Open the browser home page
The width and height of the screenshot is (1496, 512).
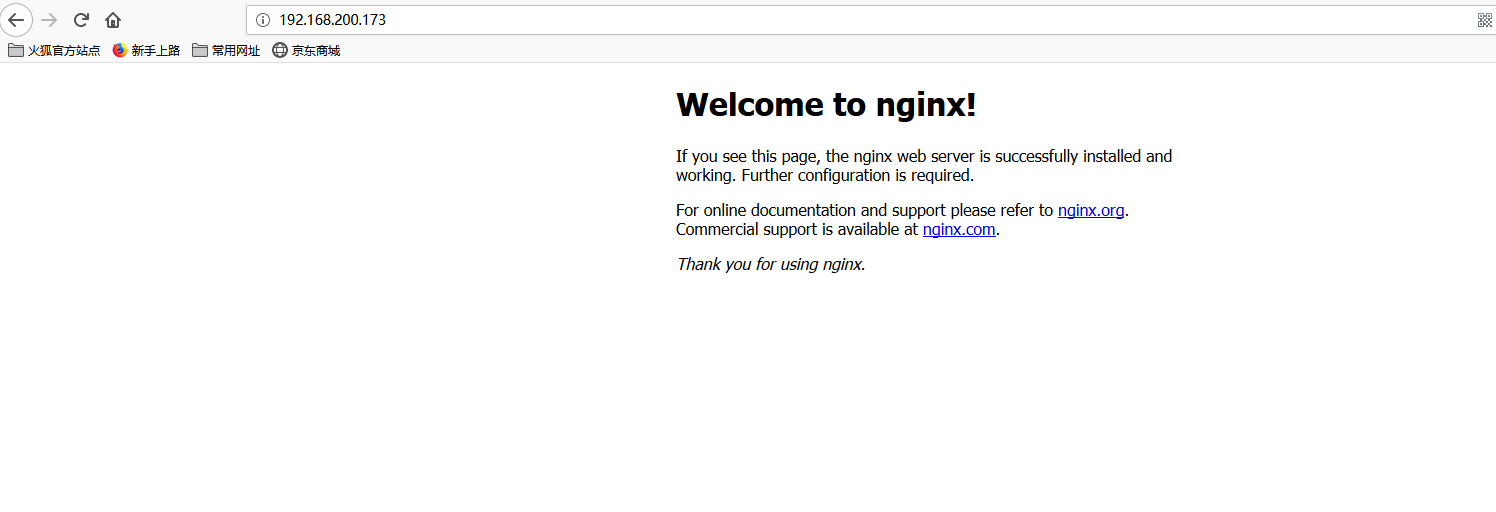coord(113,20)
